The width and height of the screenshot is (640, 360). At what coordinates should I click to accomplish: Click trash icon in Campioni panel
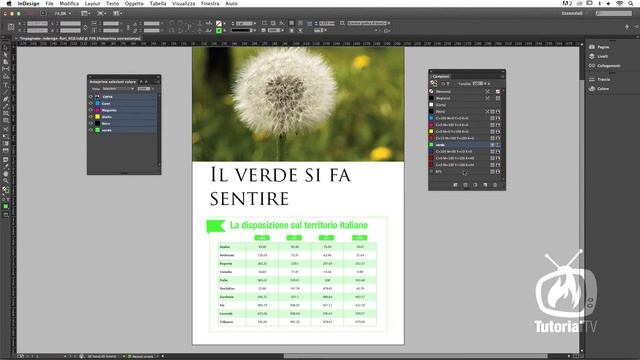coord(495,185)
